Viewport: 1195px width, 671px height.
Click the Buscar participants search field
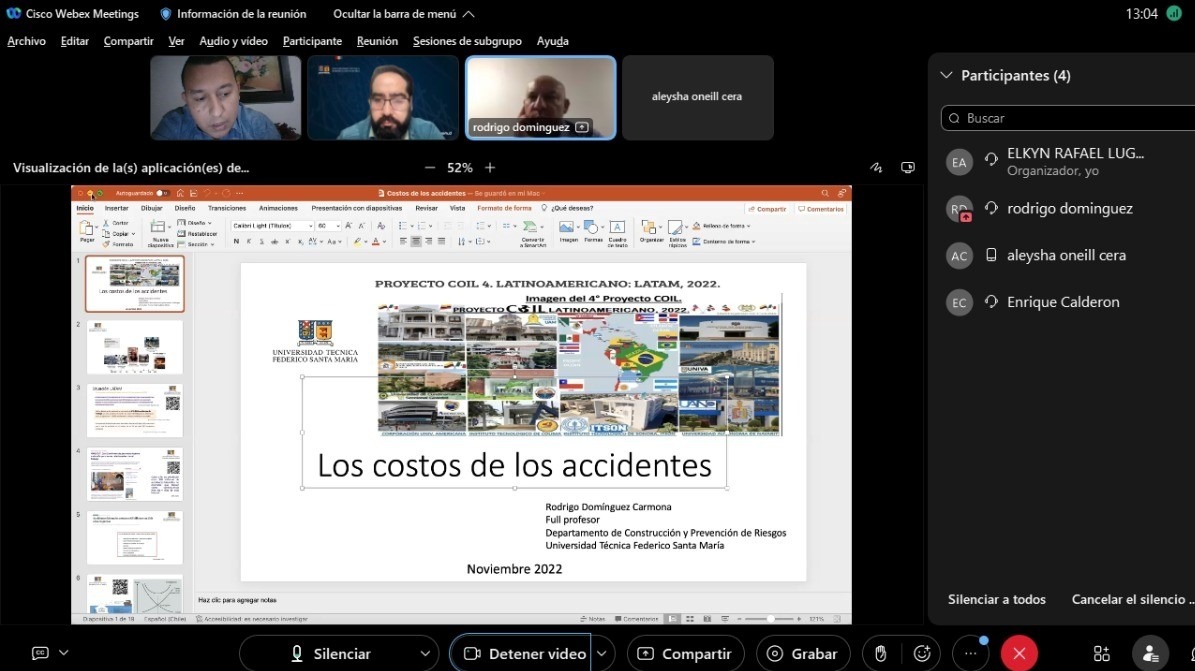[x=1068, y=118]
